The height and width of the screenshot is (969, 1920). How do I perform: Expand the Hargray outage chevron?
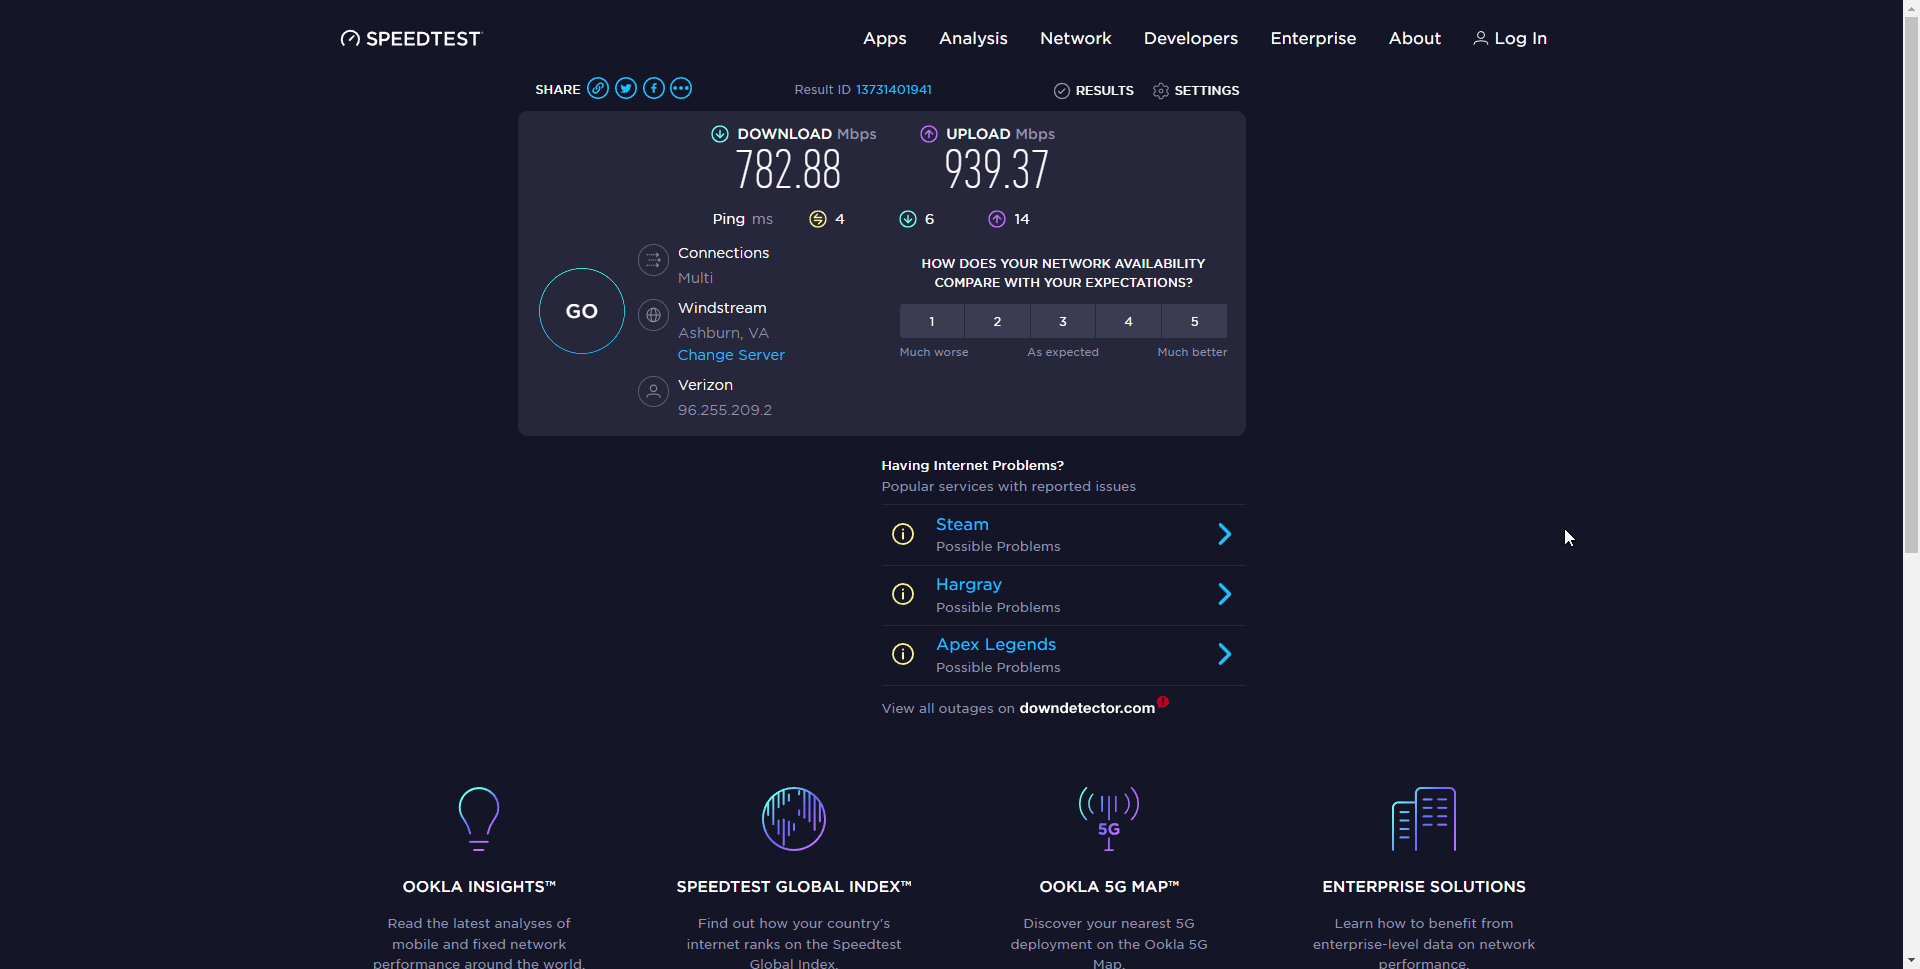coord(1225,594)
